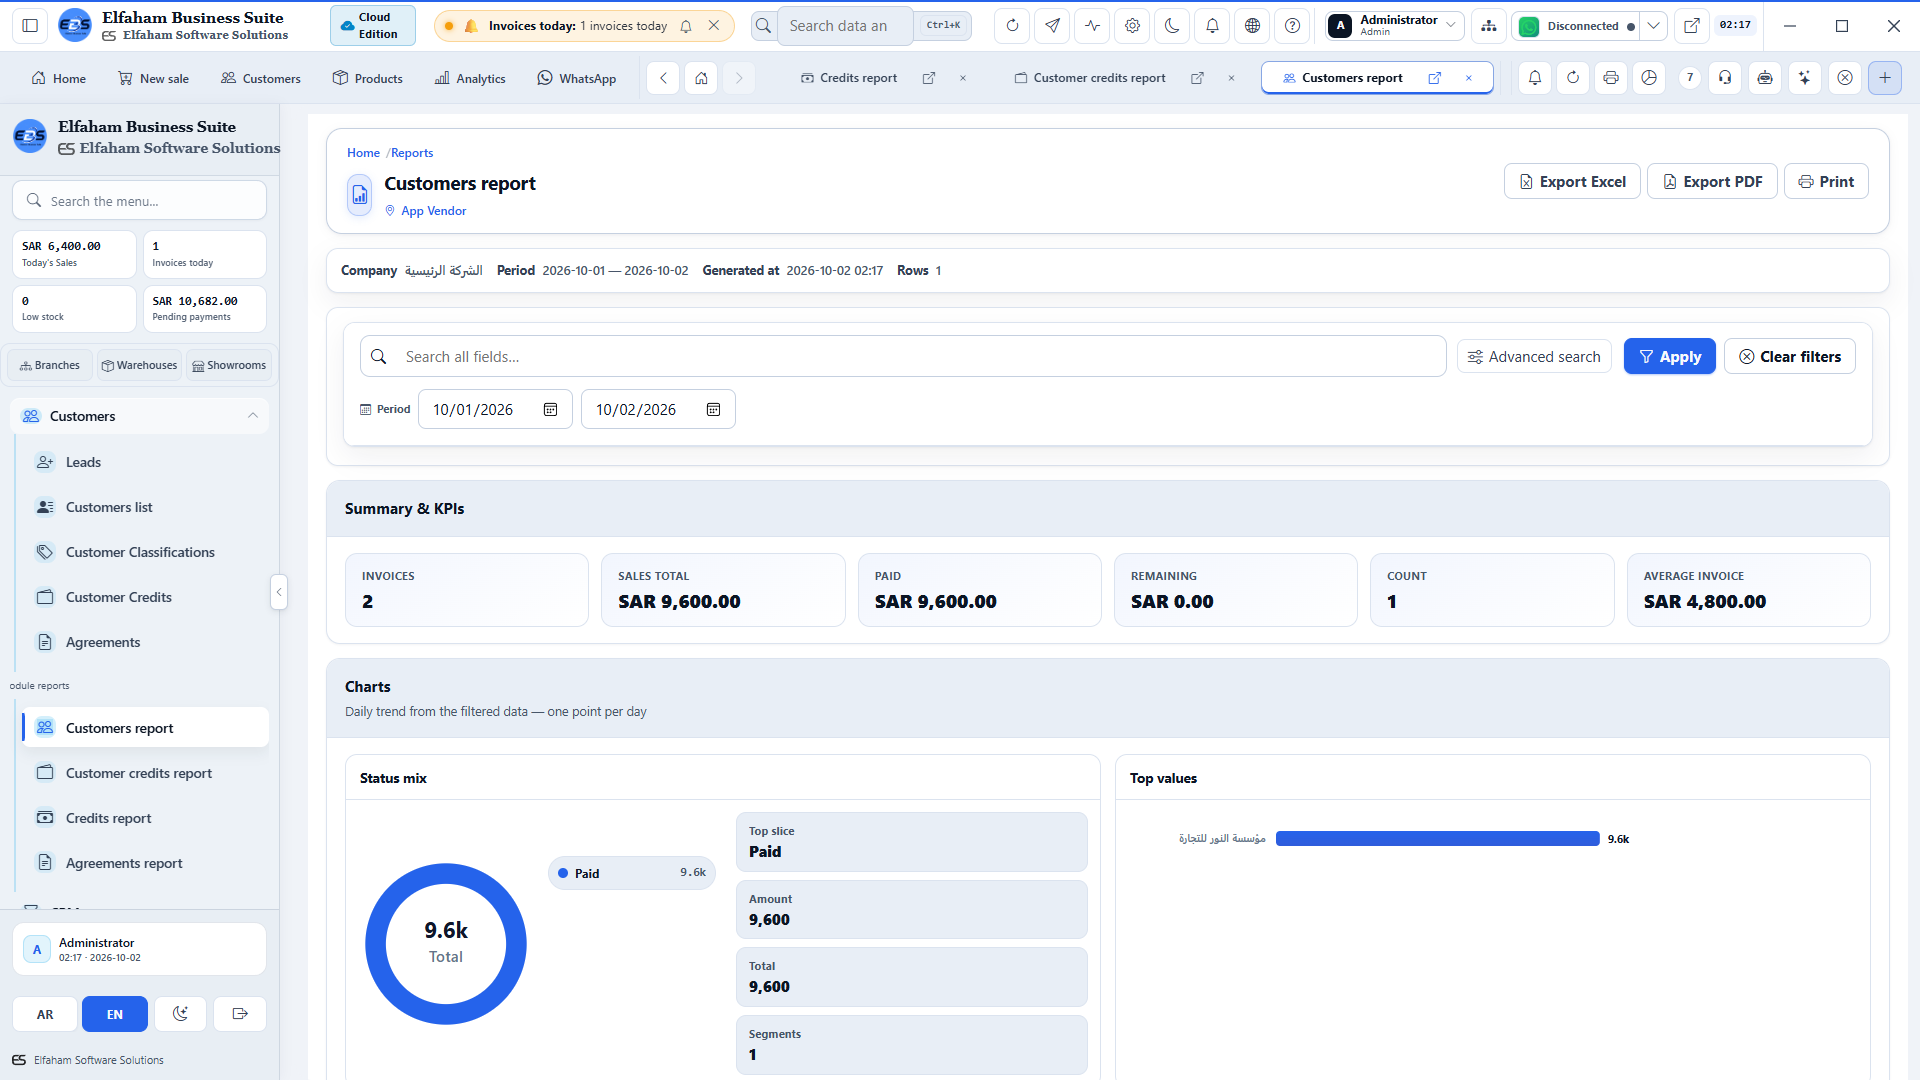The image size is (1920, 1080).
Task: Click the home icon beside tab navigation arrows
Action: [x=701, y=78]
